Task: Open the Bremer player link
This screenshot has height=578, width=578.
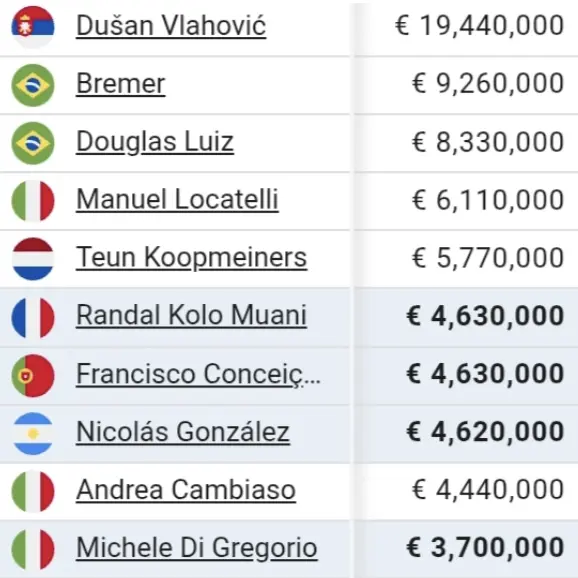Action: tap(121, 84)
